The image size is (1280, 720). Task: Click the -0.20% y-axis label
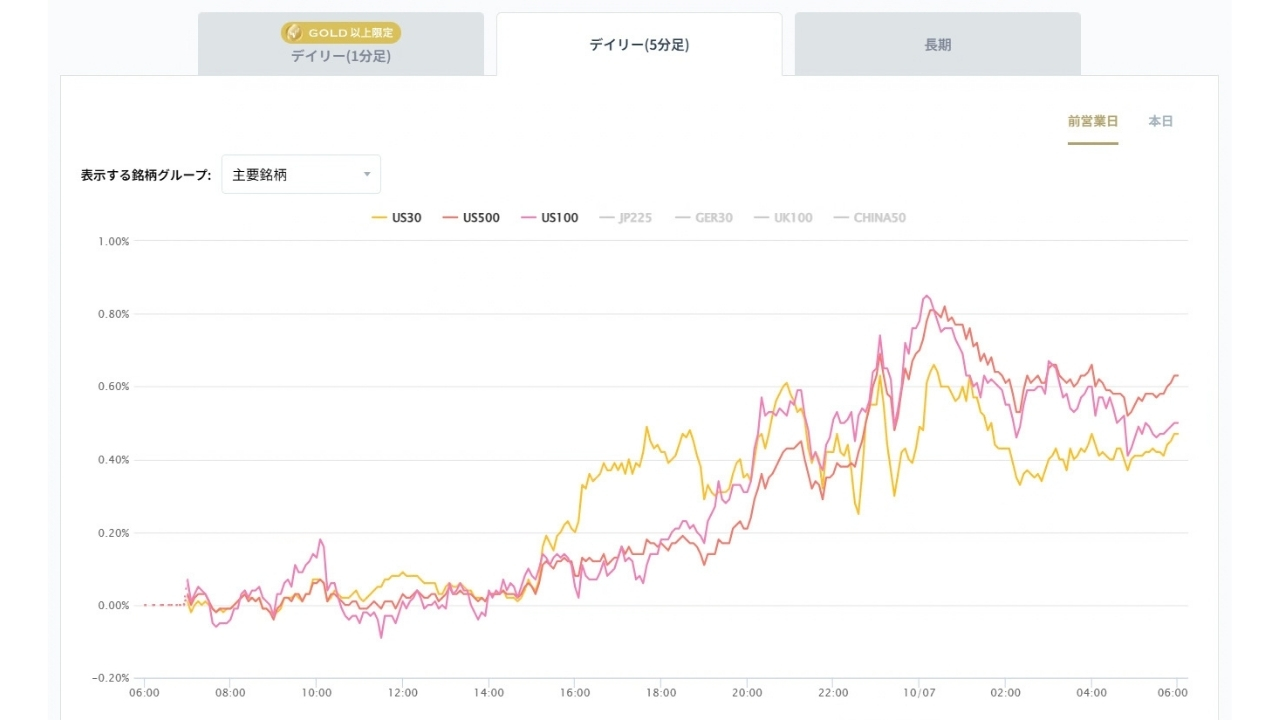tap(111, 679)
